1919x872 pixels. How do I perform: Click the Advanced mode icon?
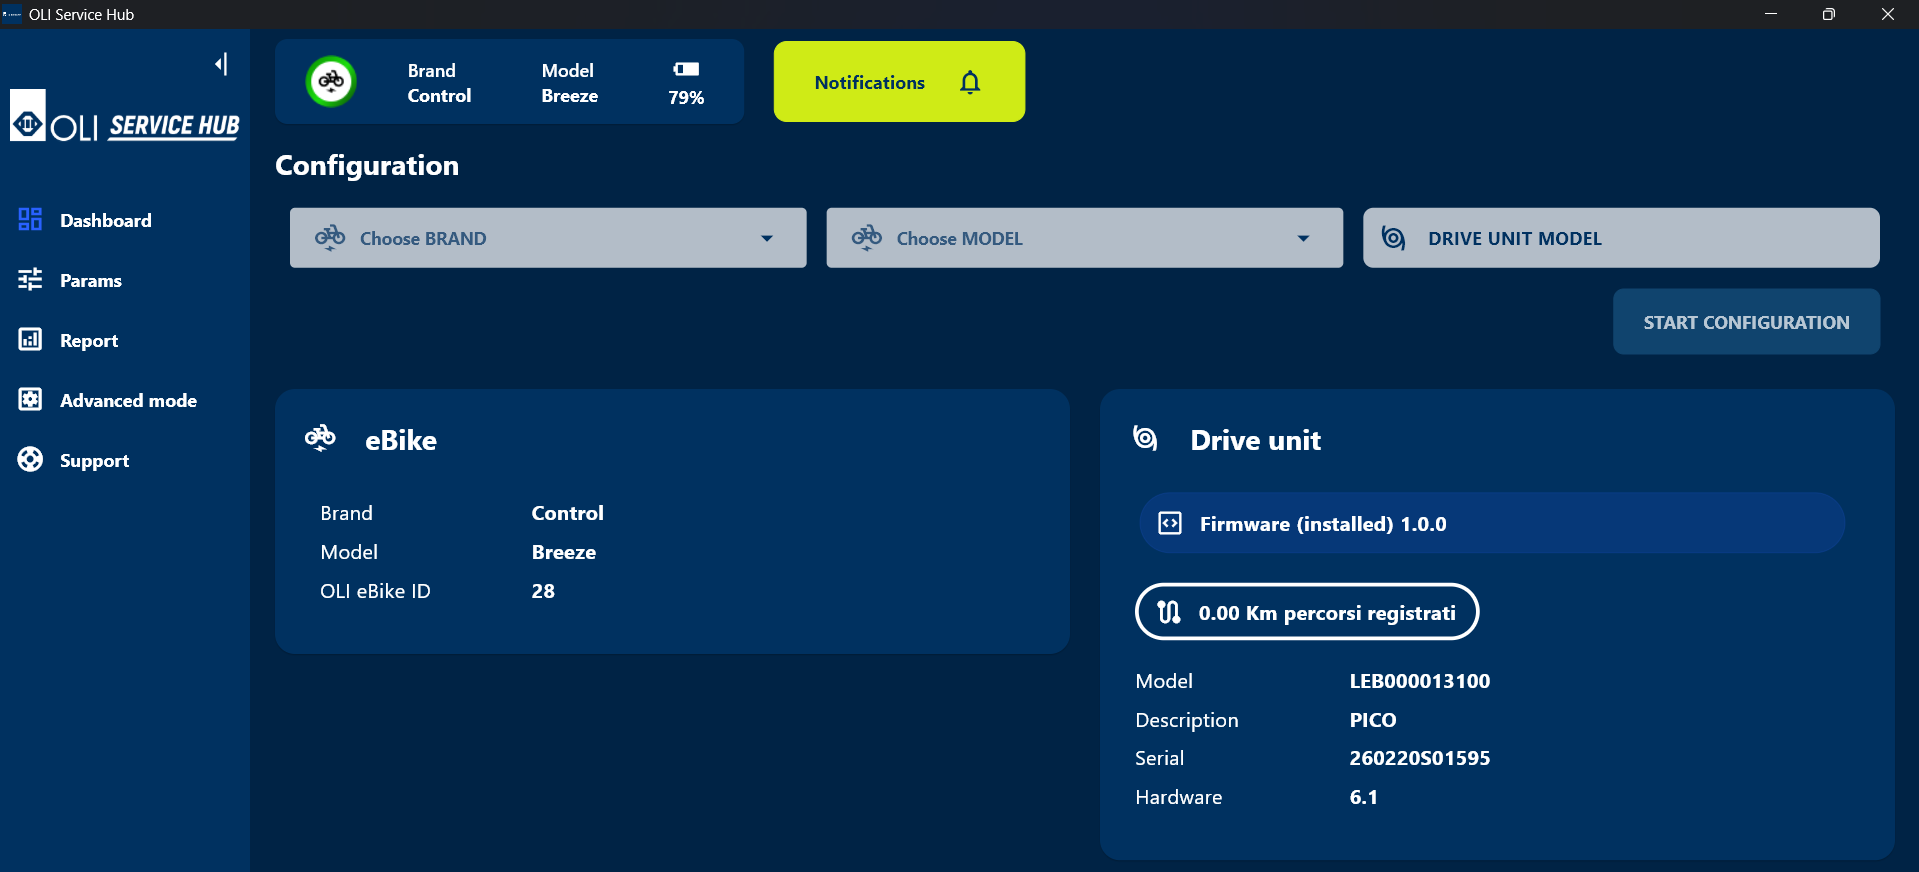(30, 399)
